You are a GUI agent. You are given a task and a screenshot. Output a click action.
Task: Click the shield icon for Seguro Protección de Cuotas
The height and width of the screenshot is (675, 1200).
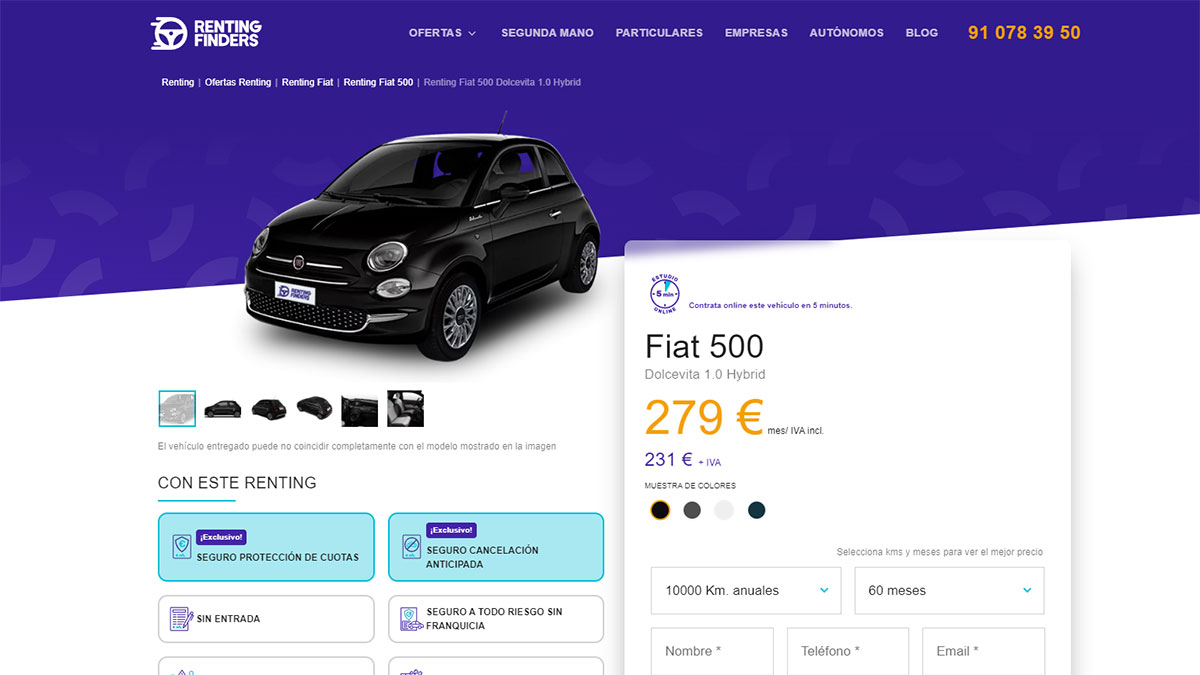click(182, 547)
